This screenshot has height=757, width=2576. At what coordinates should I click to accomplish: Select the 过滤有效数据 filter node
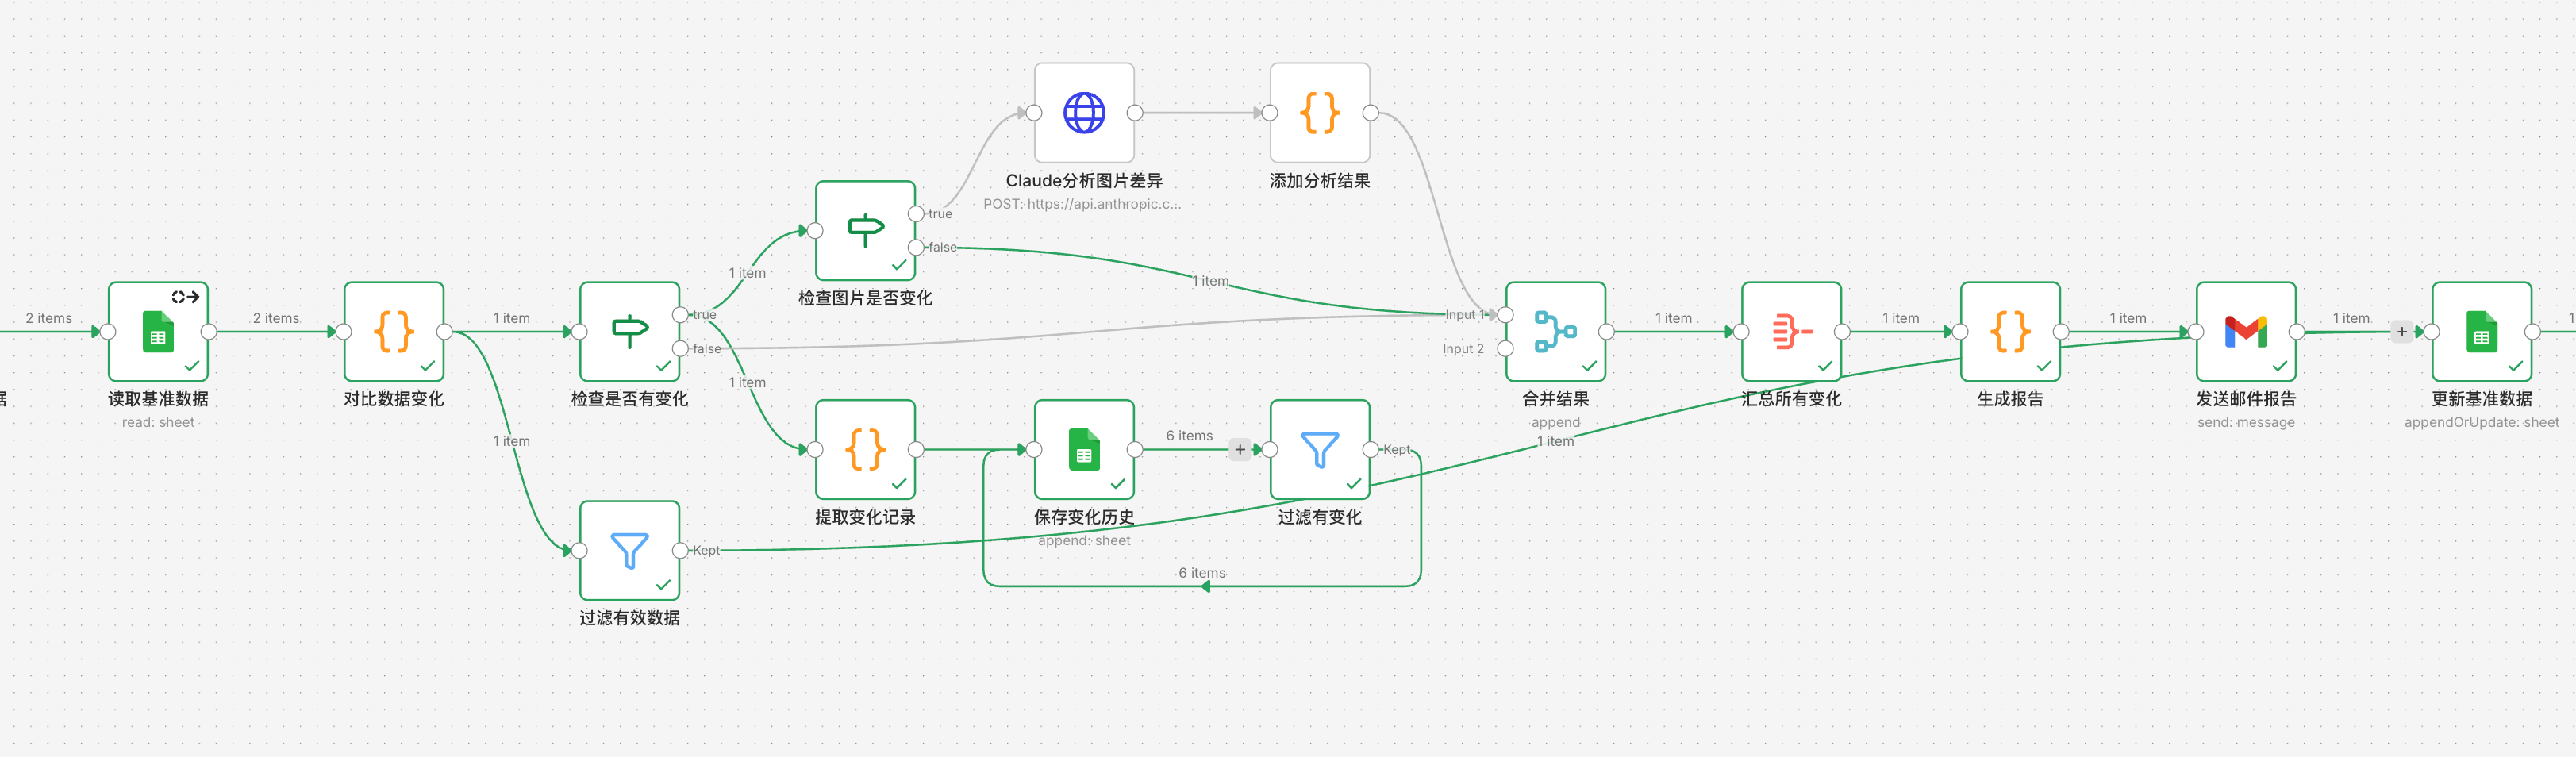[629, 551]
